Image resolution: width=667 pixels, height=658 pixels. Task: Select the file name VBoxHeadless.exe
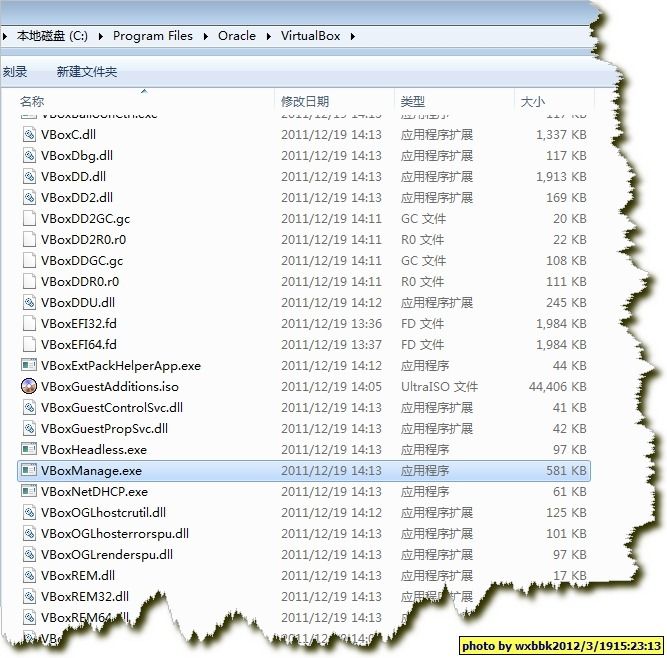[94, 450]
